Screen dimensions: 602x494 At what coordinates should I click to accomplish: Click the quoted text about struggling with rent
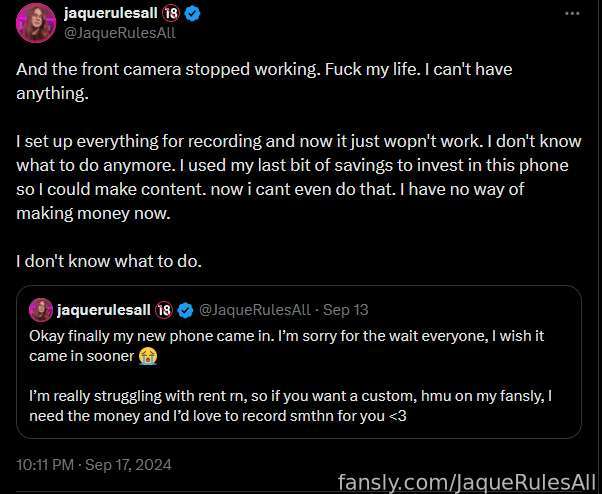(x=291, y=406)
